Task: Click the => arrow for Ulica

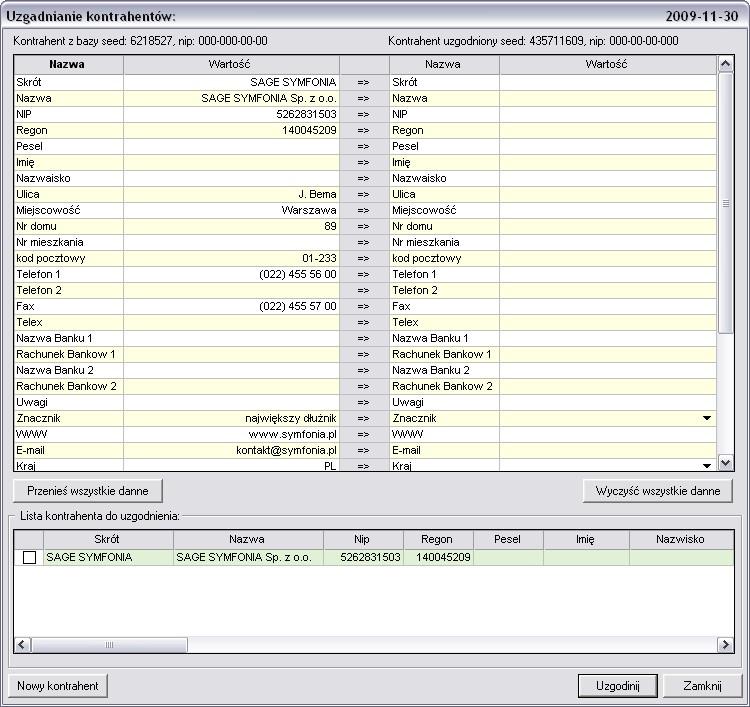Action: (364, 194)
